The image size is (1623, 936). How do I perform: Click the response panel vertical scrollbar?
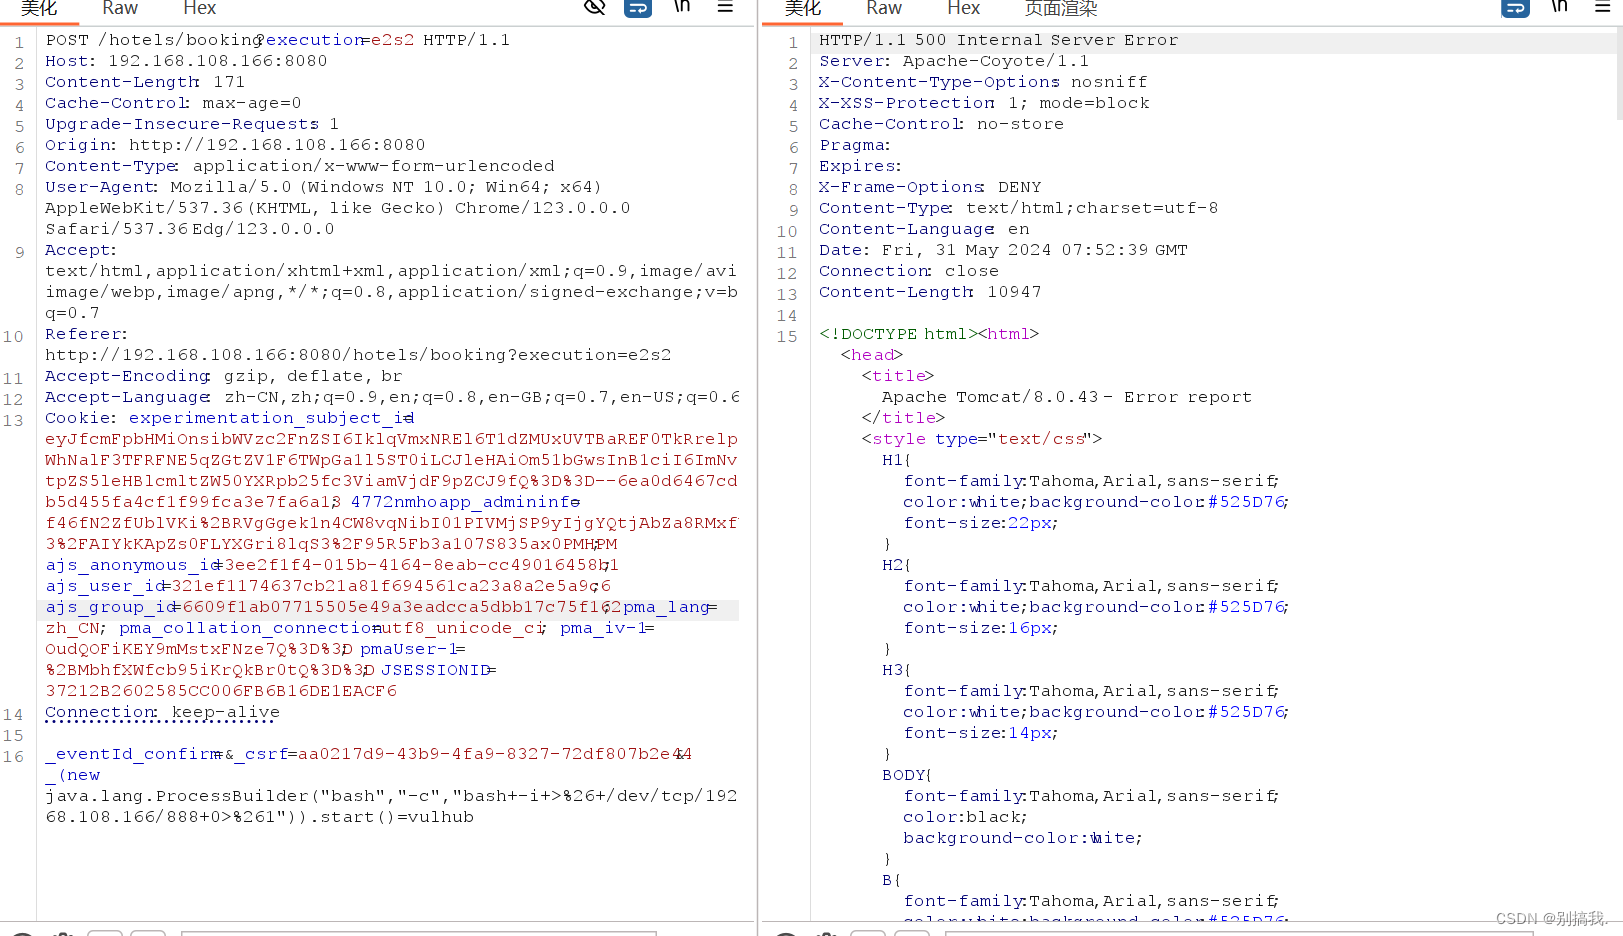[1619, 75]
